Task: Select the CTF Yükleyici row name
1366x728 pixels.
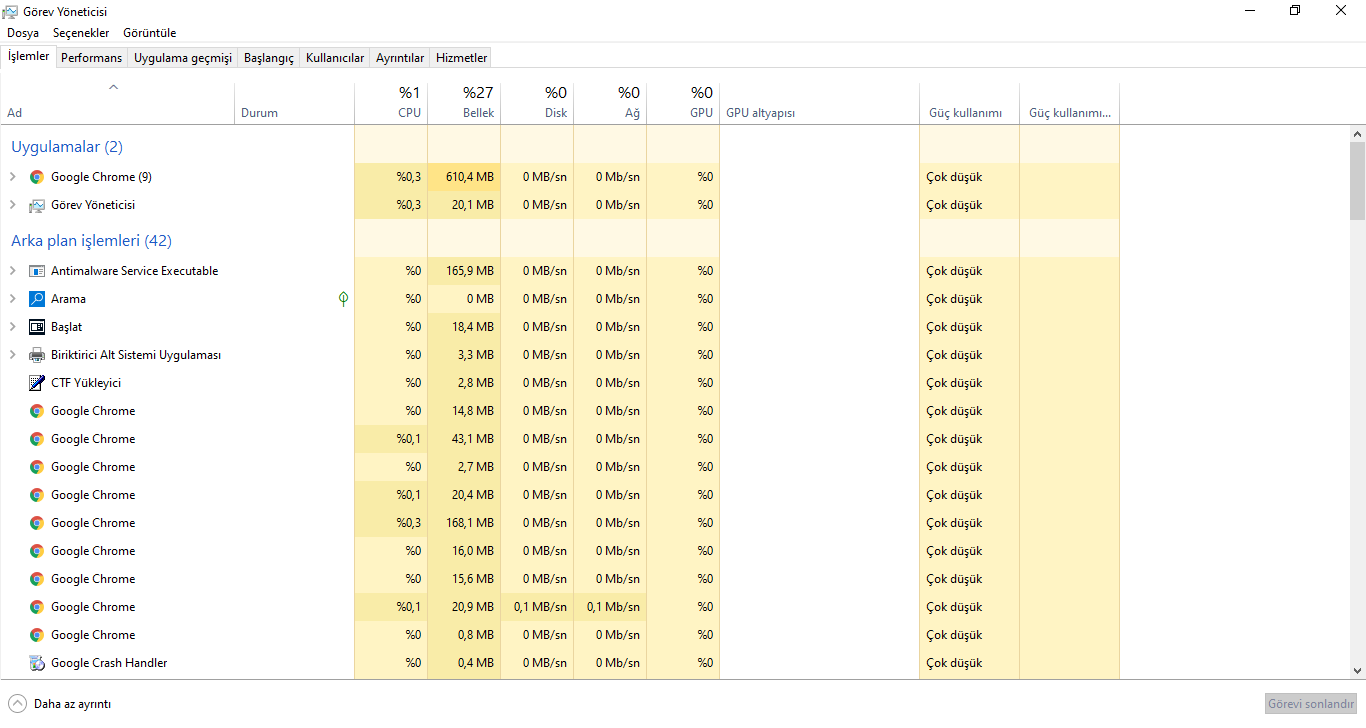Action: click(x=86, y=383)
